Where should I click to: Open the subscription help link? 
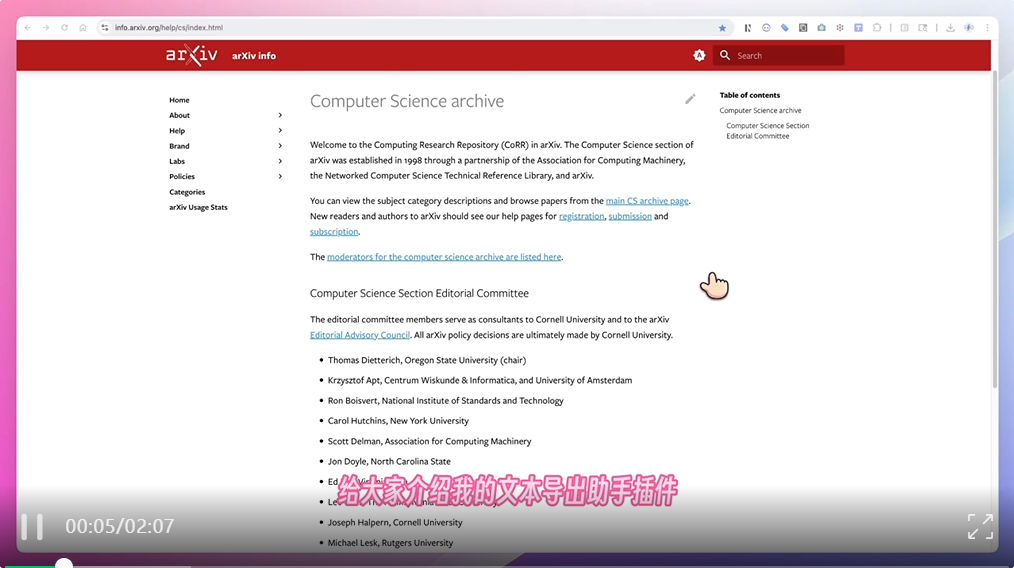click(x=334, y=232)
